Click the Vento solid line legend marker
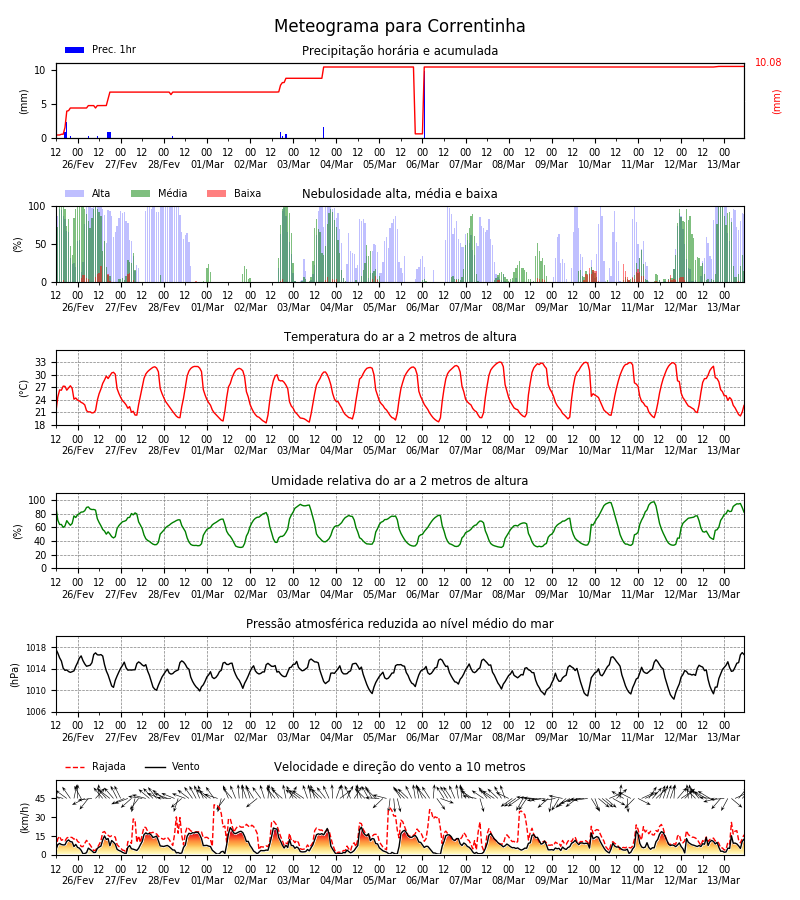This screenshot has width=800, height=900. point(155,767)
